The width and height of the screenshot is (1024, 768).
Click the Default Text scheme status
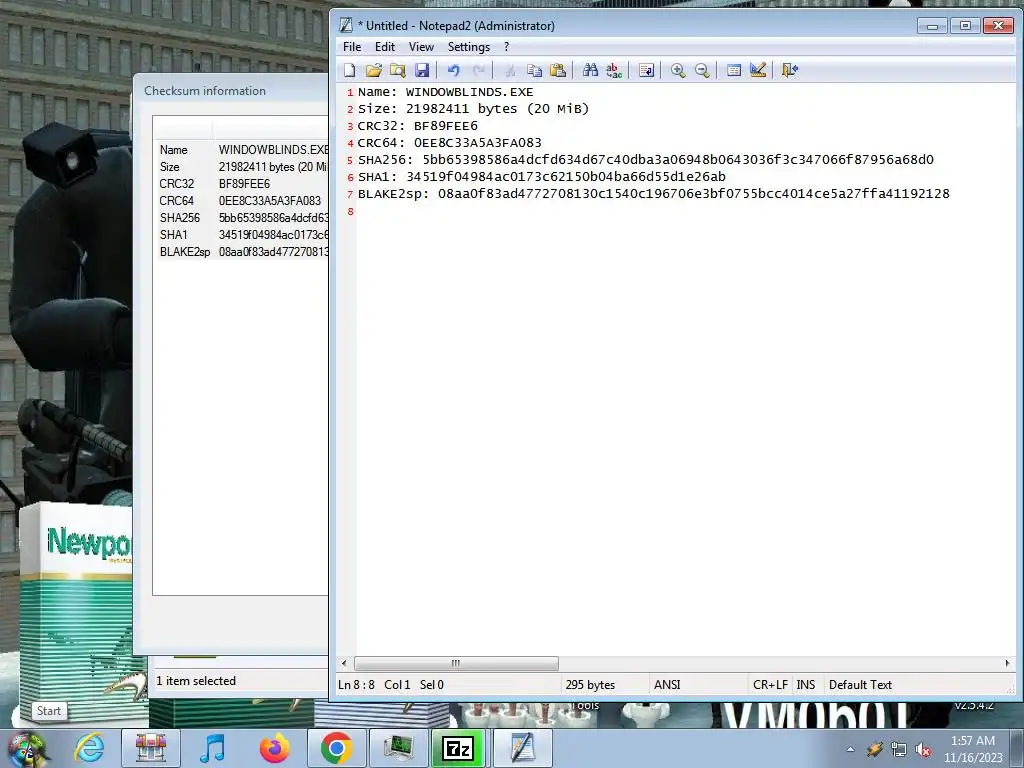[x=860, y=685]
